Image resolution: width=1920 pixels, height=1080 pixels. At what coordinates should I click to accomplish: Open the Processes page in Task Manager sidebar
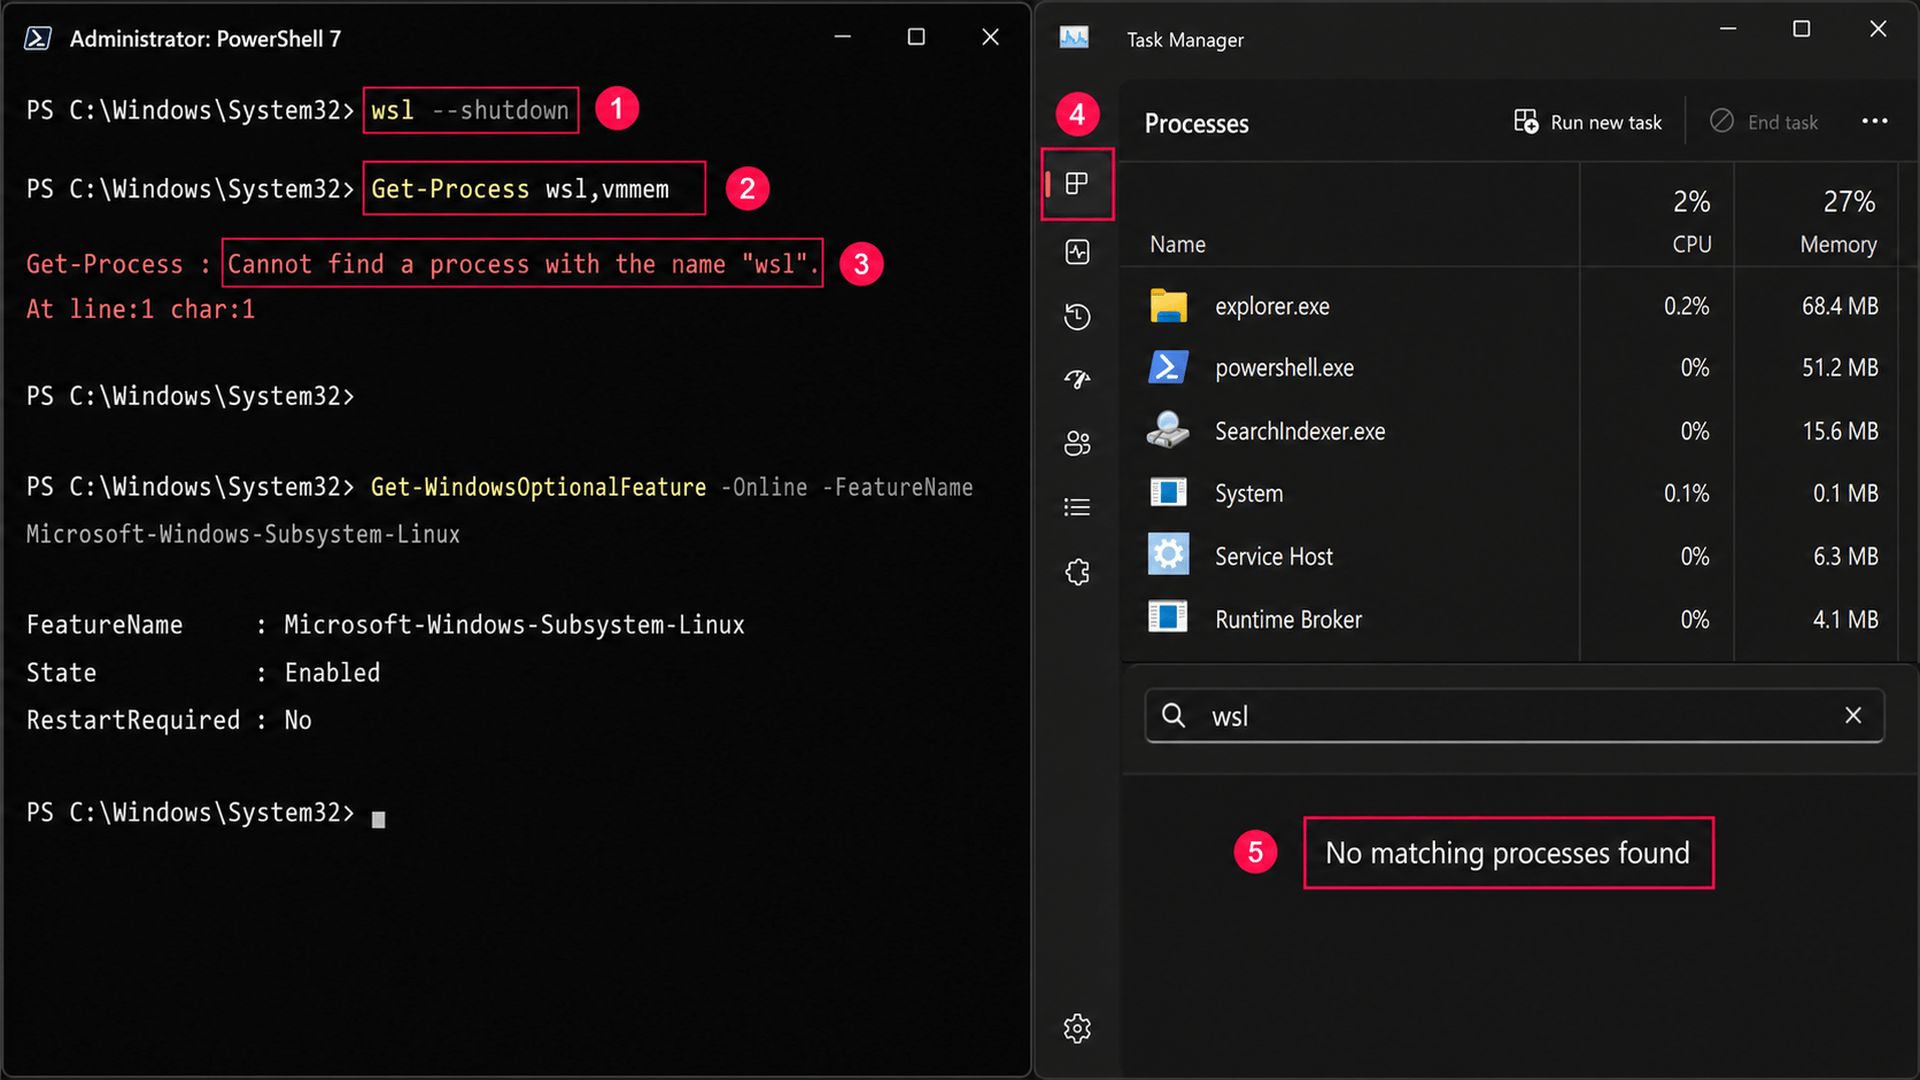1077,184
